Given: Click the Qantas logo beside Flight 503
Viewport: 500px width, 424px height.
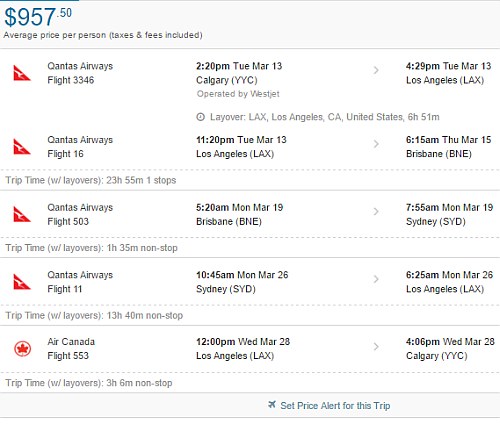Looking at the screenshot, I should [x=22, y=214].
